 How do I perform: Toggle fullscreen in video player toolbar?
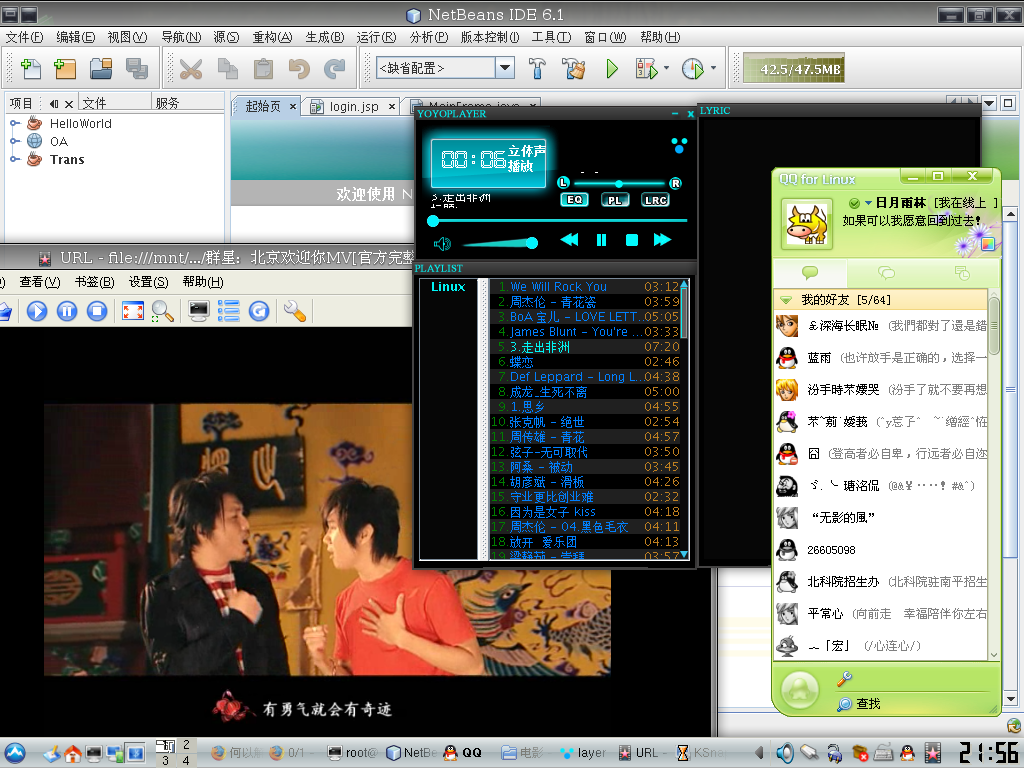pos(133,311)
